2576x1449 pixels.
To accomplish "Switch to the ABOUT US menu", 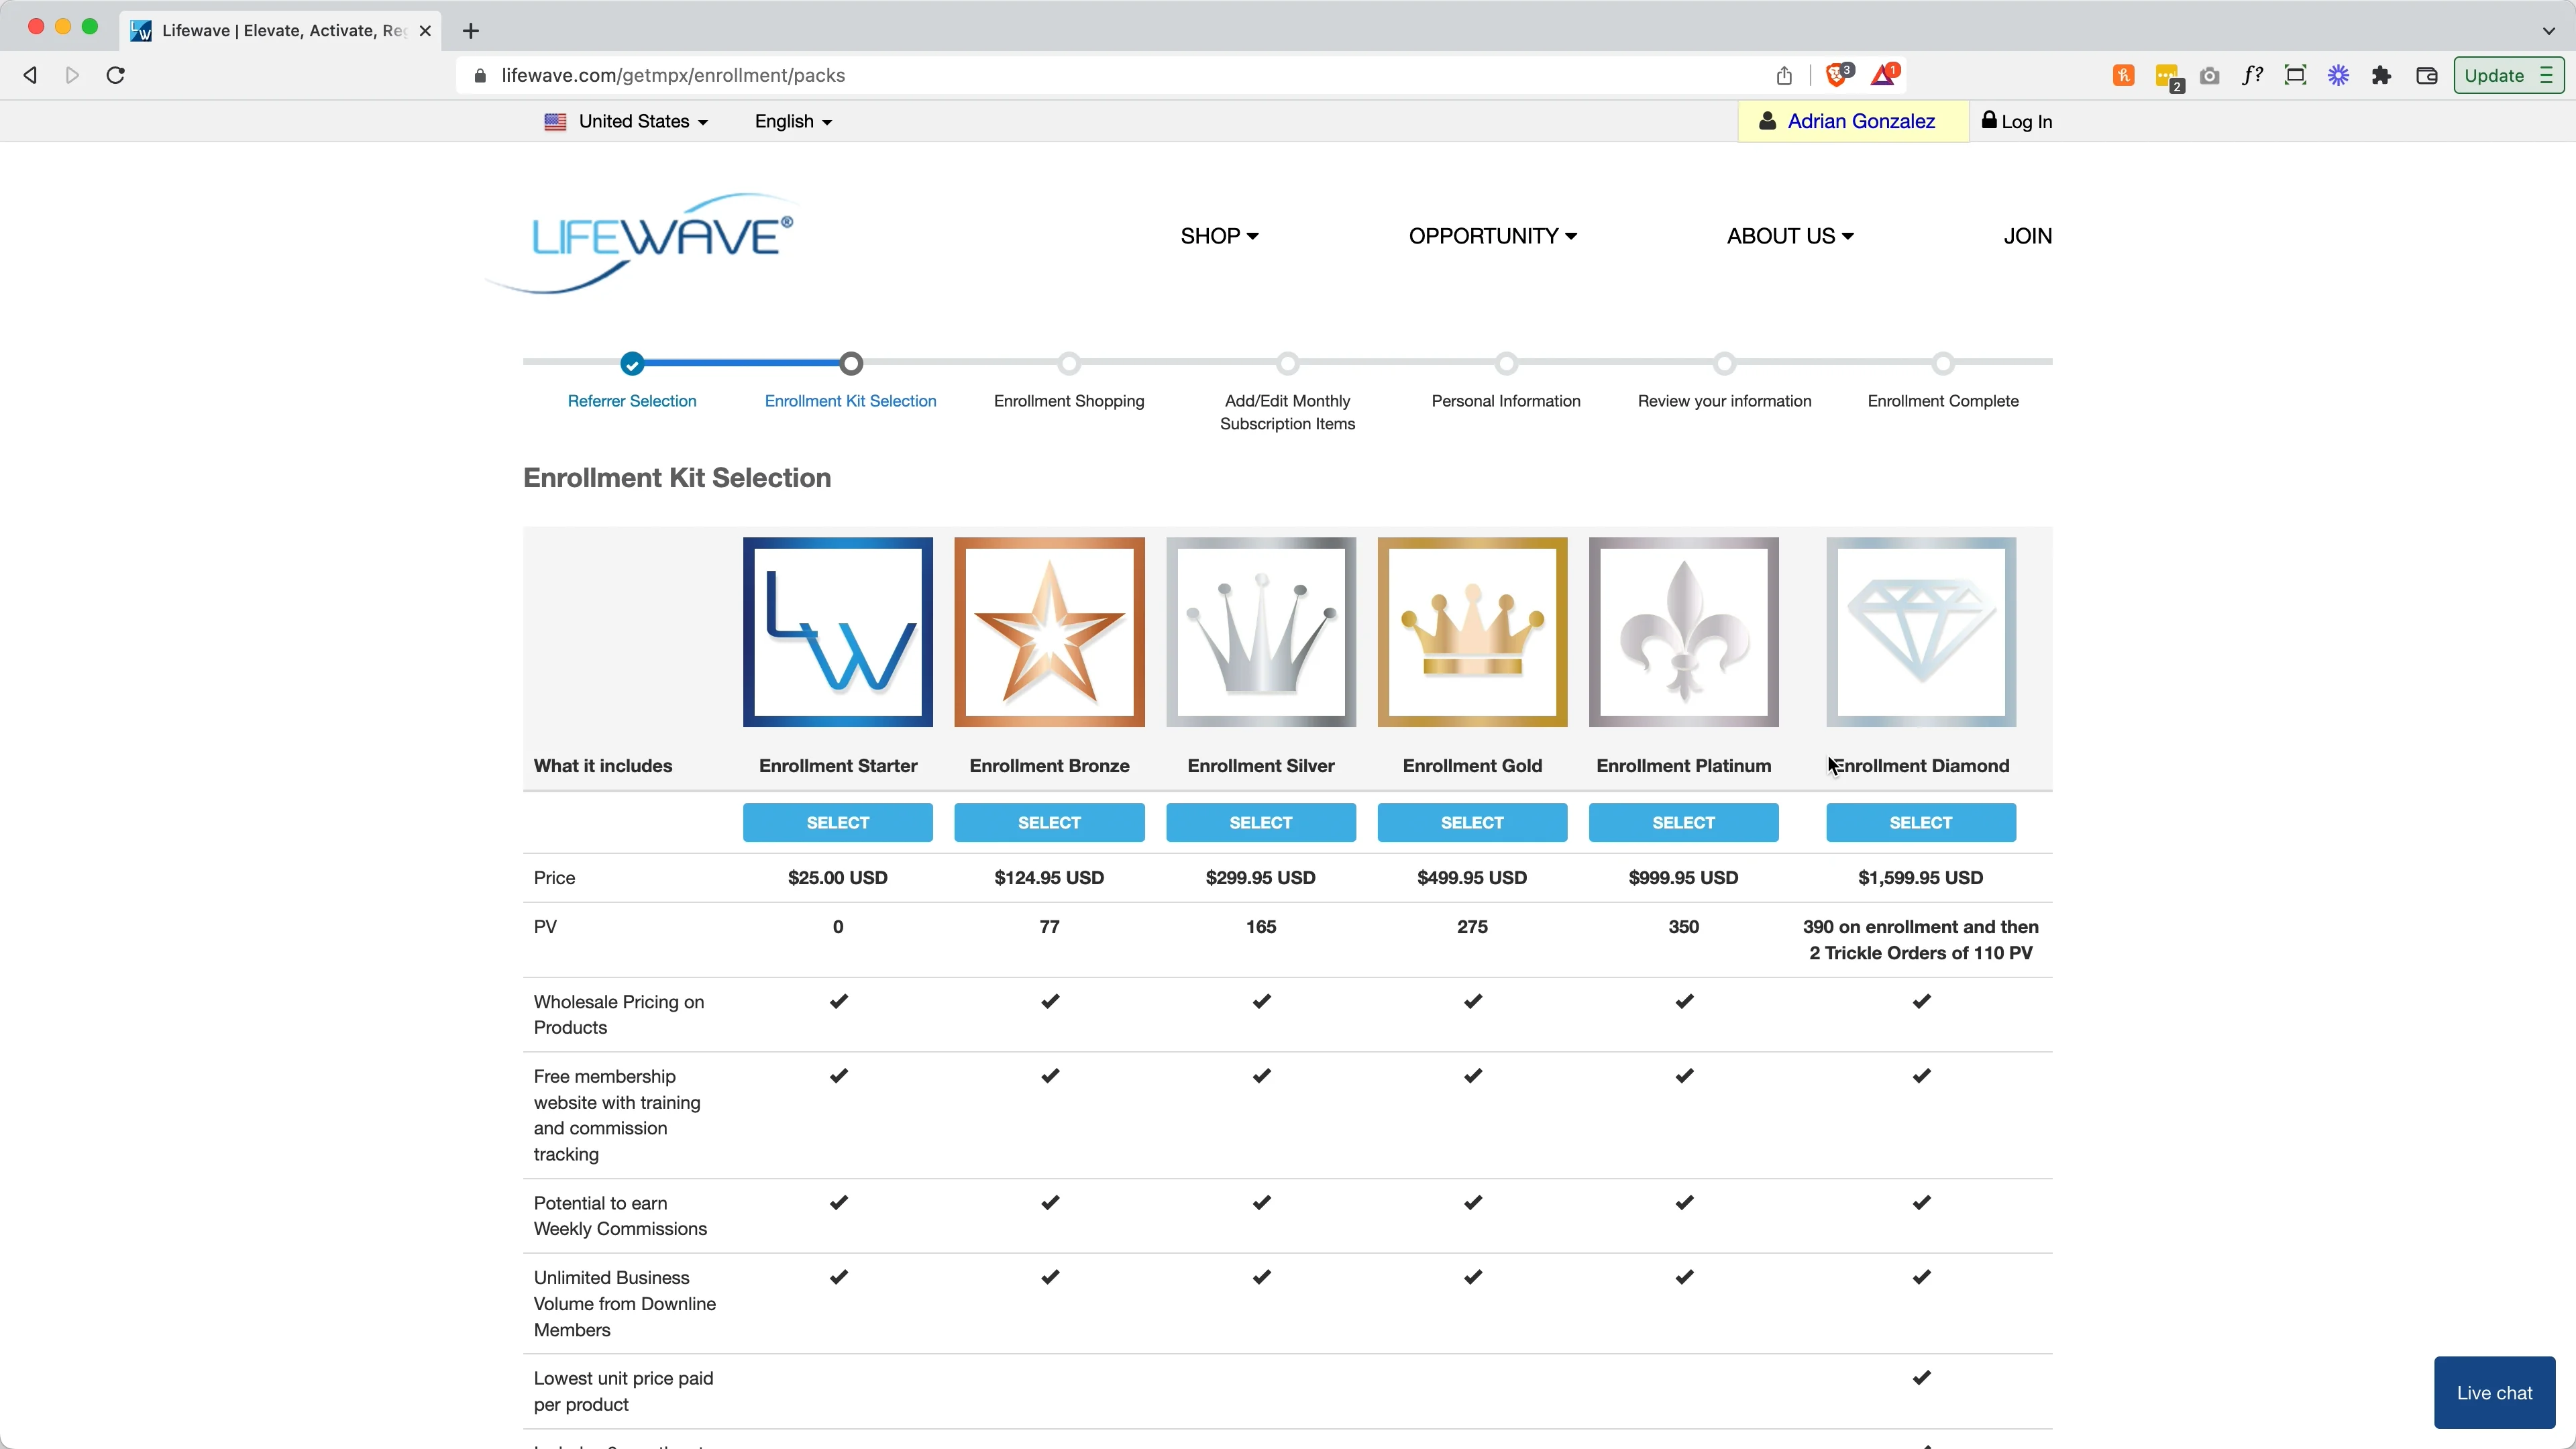I will tap(1789, 235).
